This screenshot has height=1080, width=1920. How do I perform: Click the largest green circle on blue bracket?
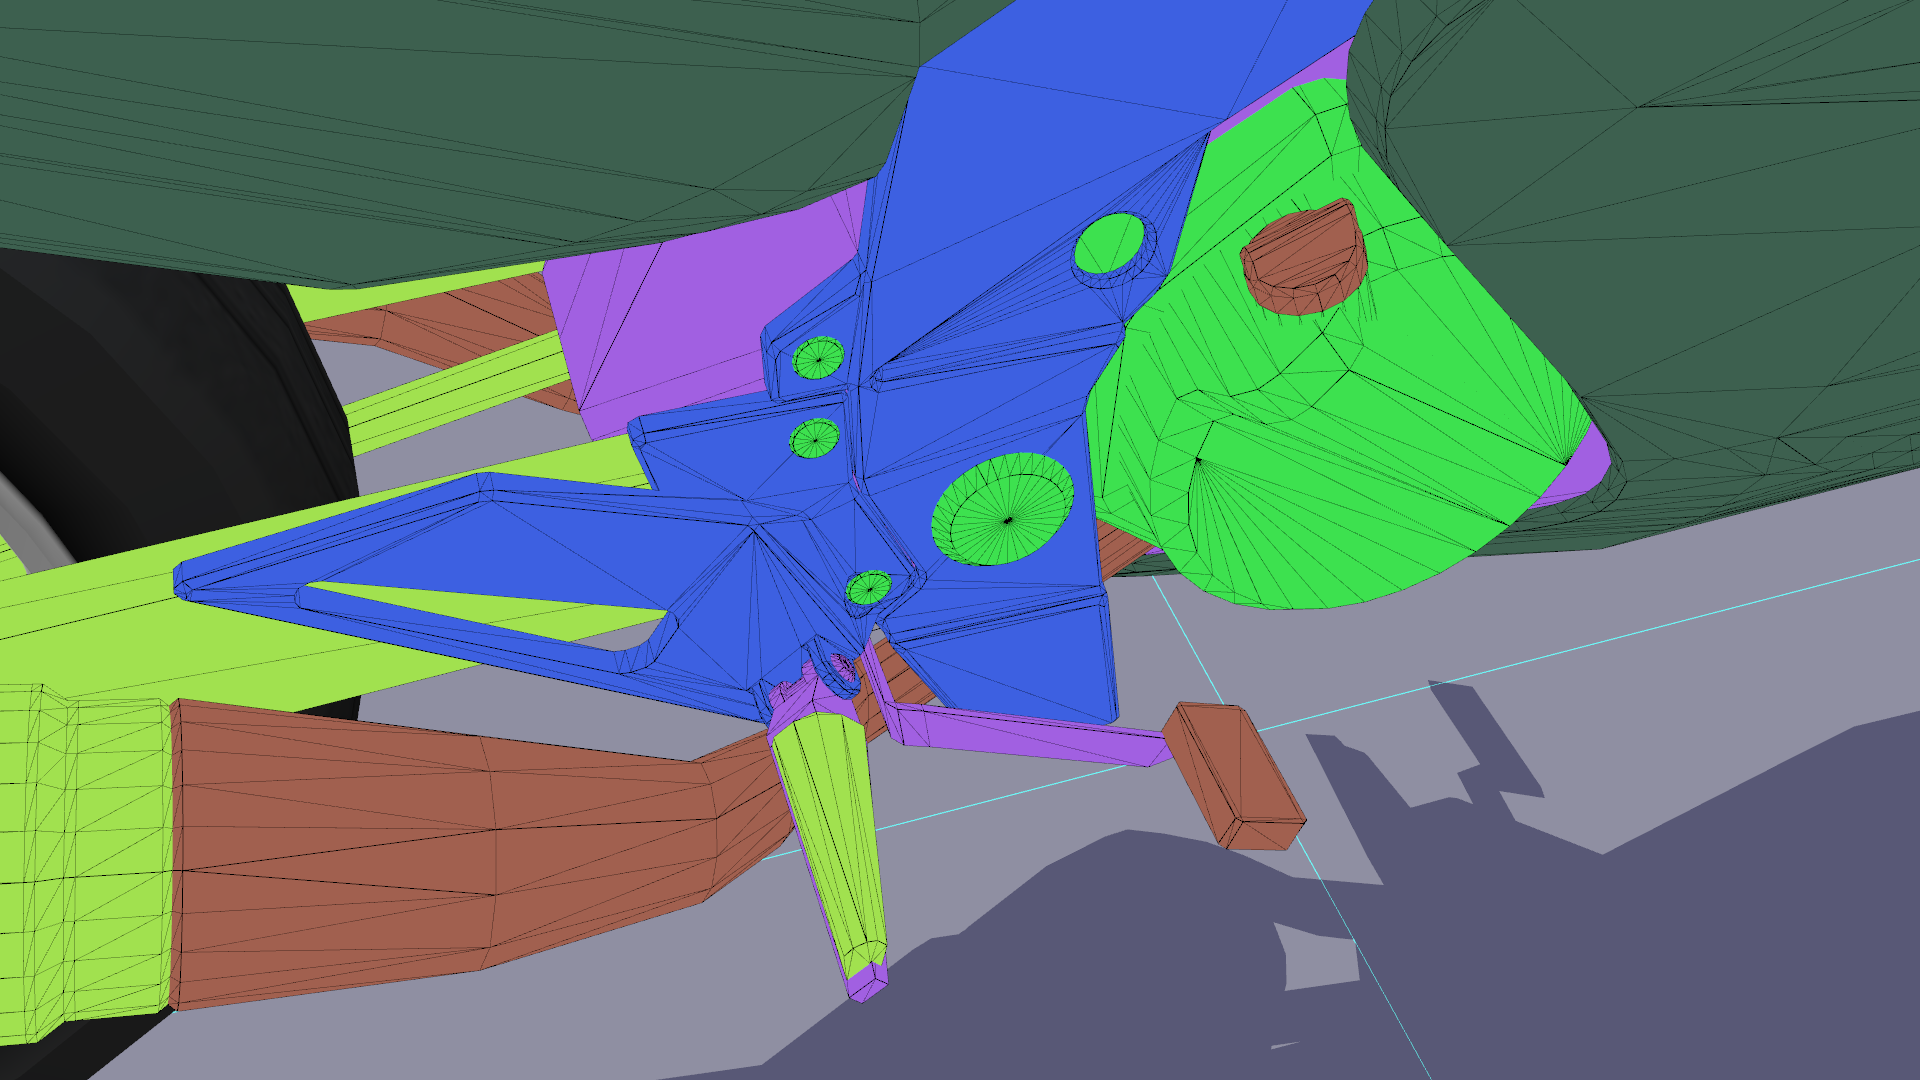[x=1003, y=508]
